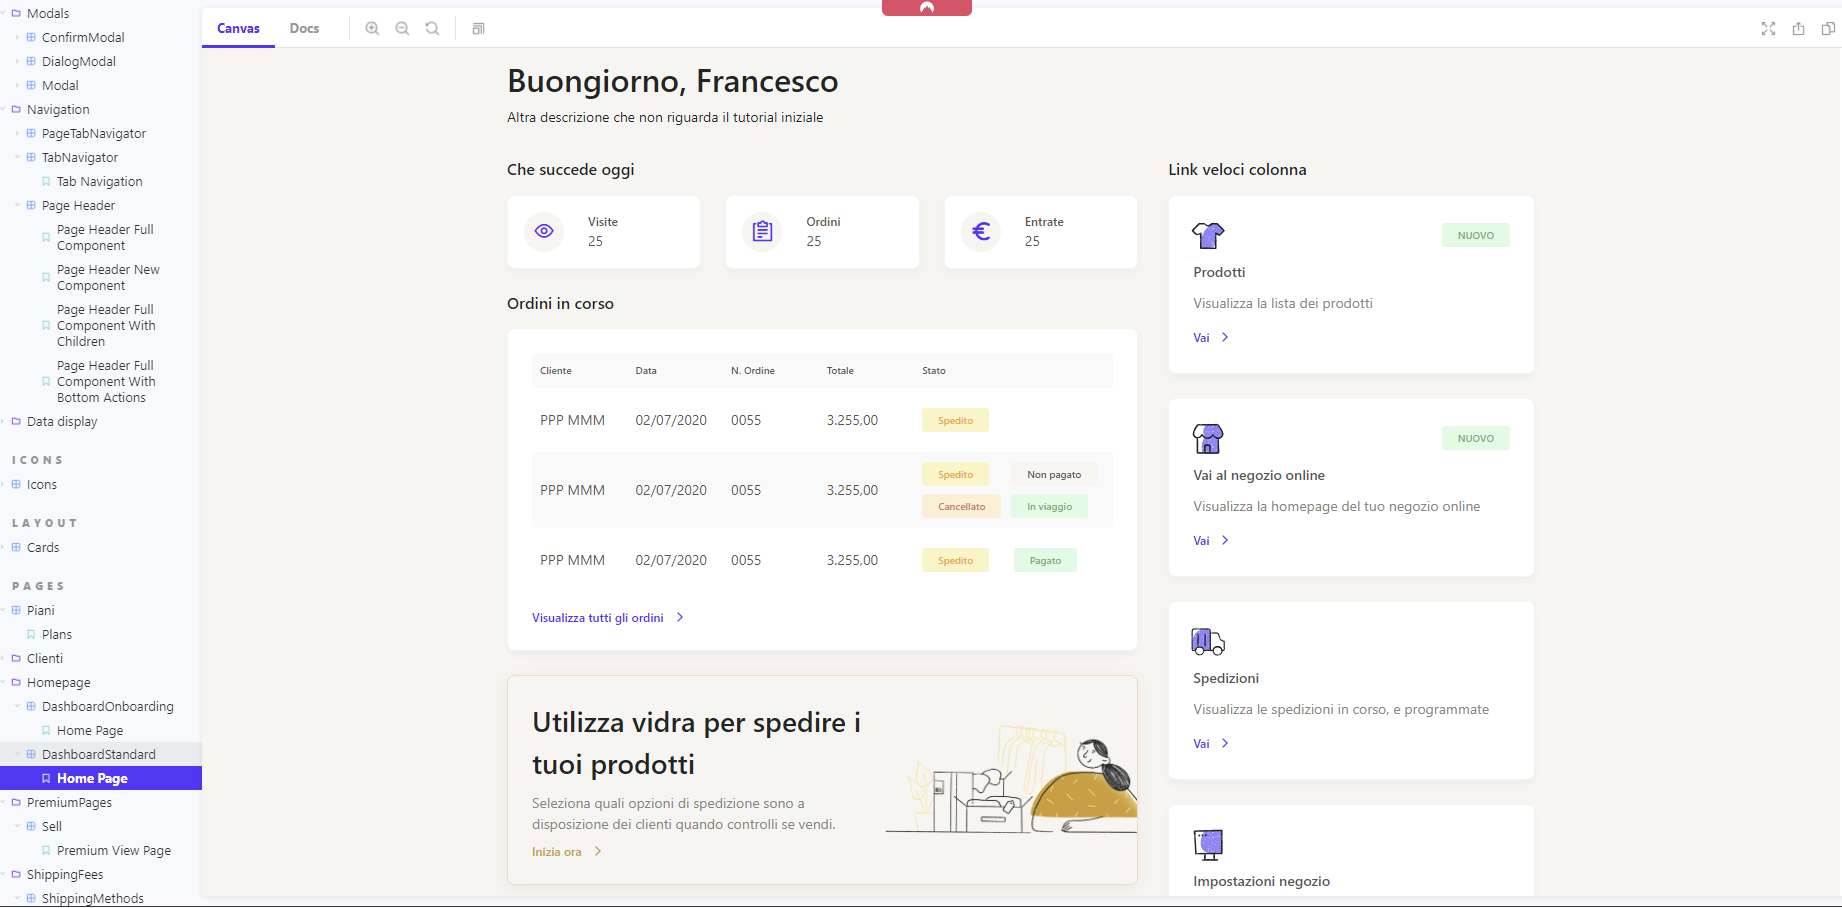
Task: Switch to the Docs tab
Action: (304, 29)
